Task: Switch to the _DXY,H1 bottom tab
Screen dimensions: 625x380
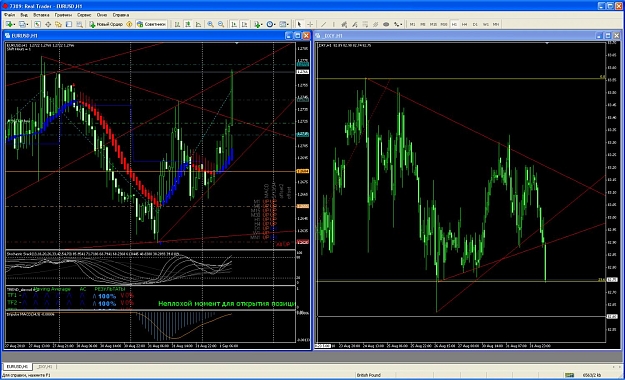Action: [44, 366]
